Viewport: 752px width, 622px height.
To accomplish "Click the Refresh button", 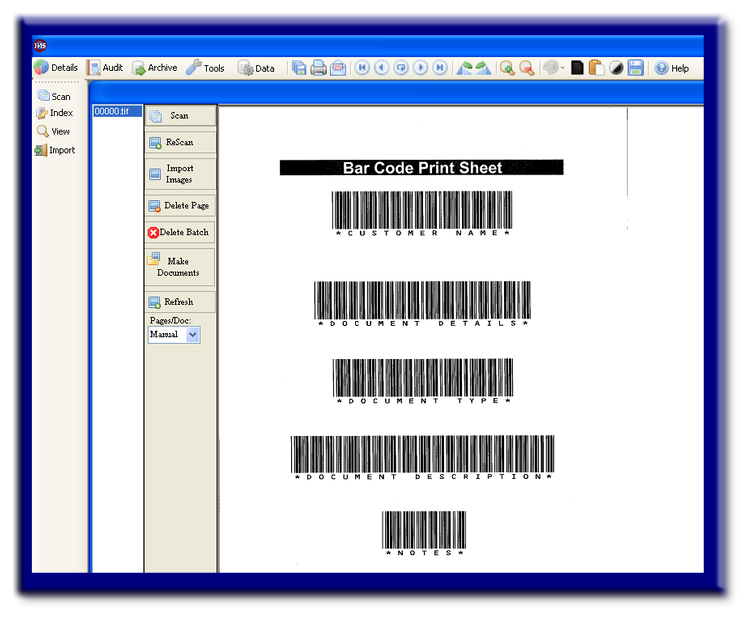I will coord(180,302).
